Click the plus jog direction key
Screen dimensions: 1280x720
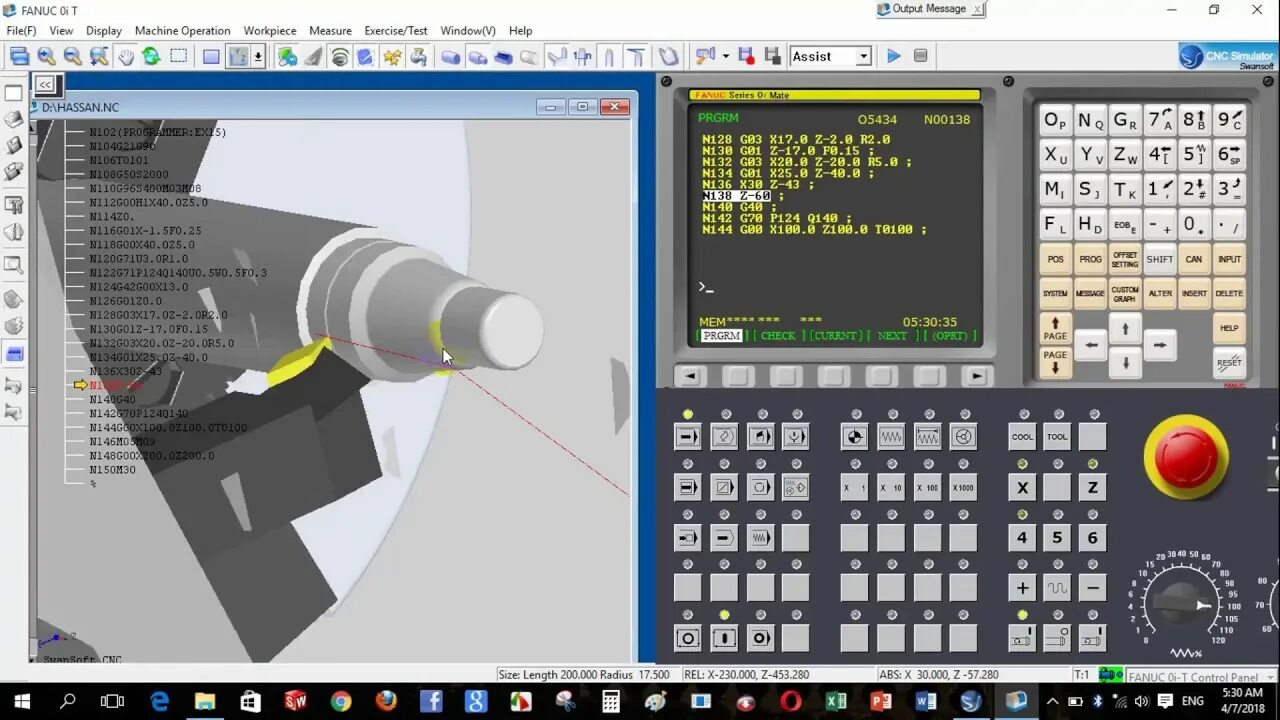coord(1022,589)
